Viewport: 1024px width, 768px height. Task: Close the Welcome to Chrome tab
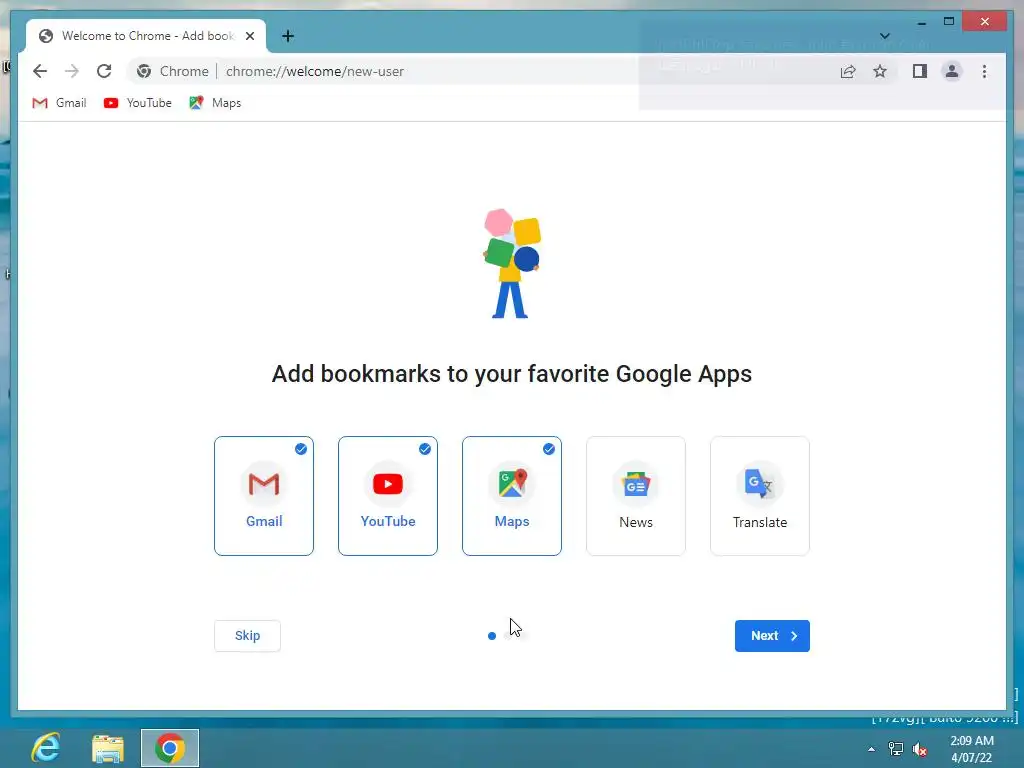(249, 36)
